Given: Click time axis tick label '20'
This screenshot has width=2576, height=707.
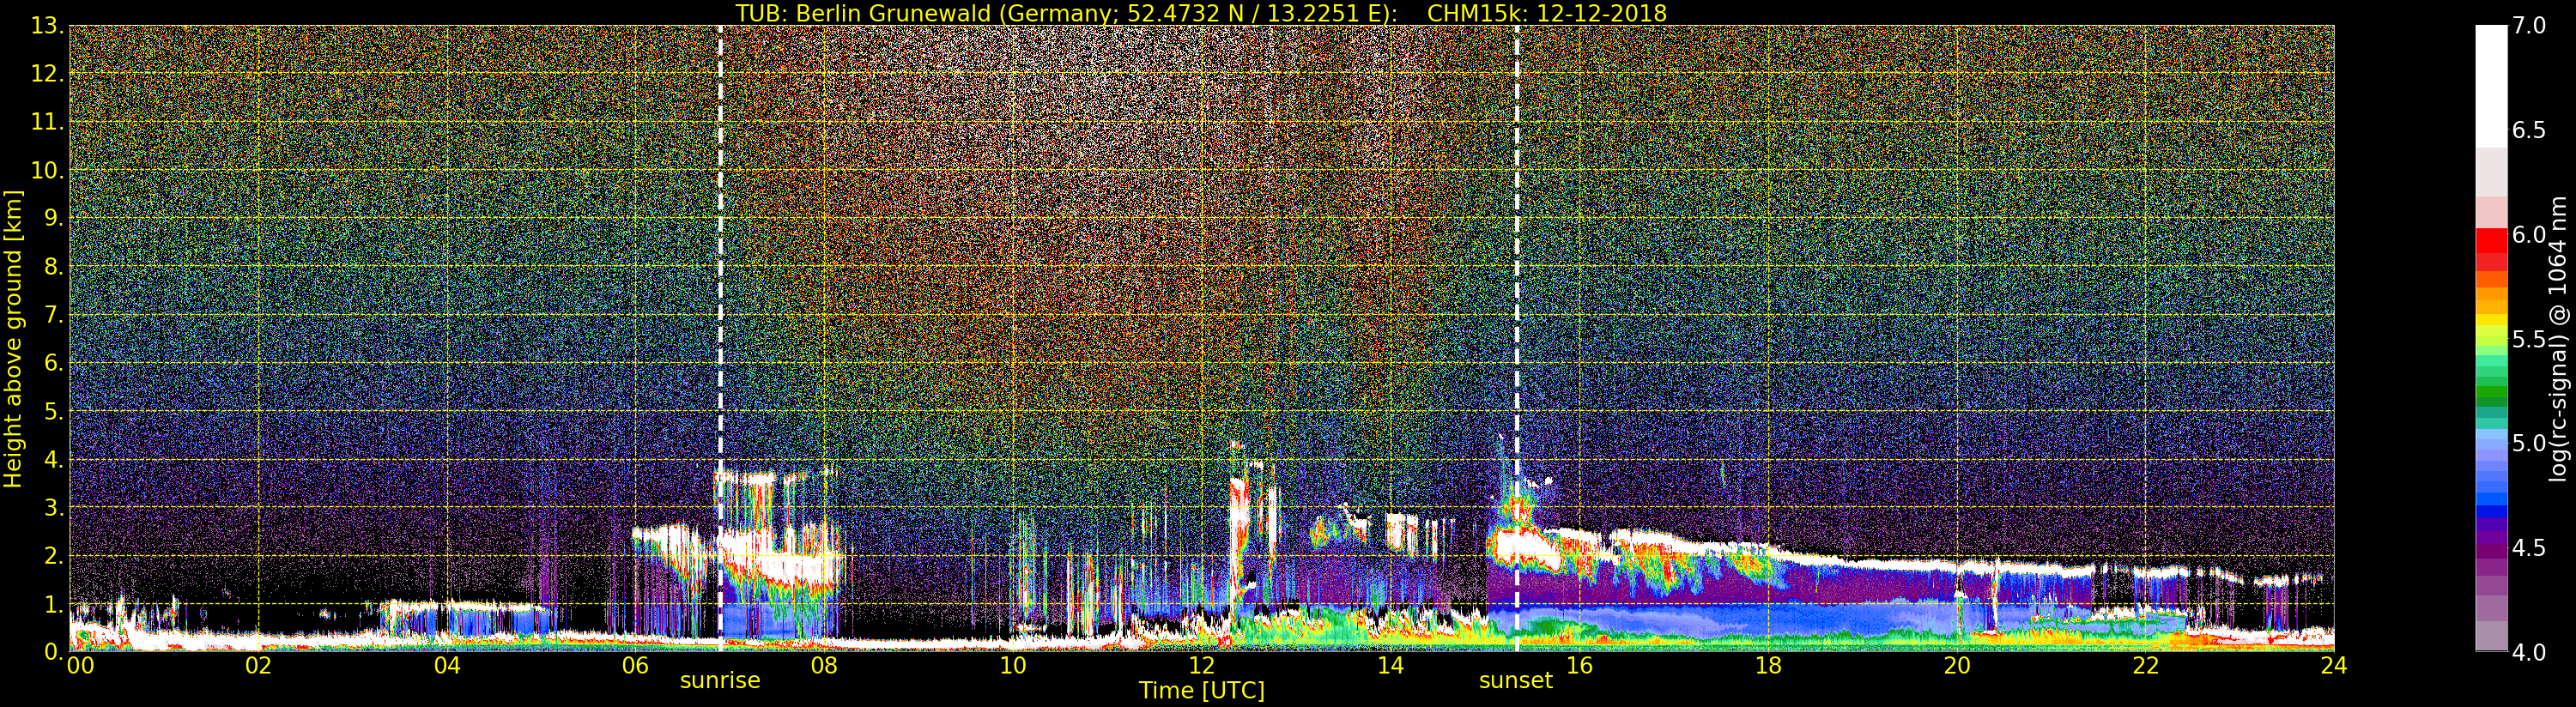Looking at the screenshot, I should [1957, 666].
